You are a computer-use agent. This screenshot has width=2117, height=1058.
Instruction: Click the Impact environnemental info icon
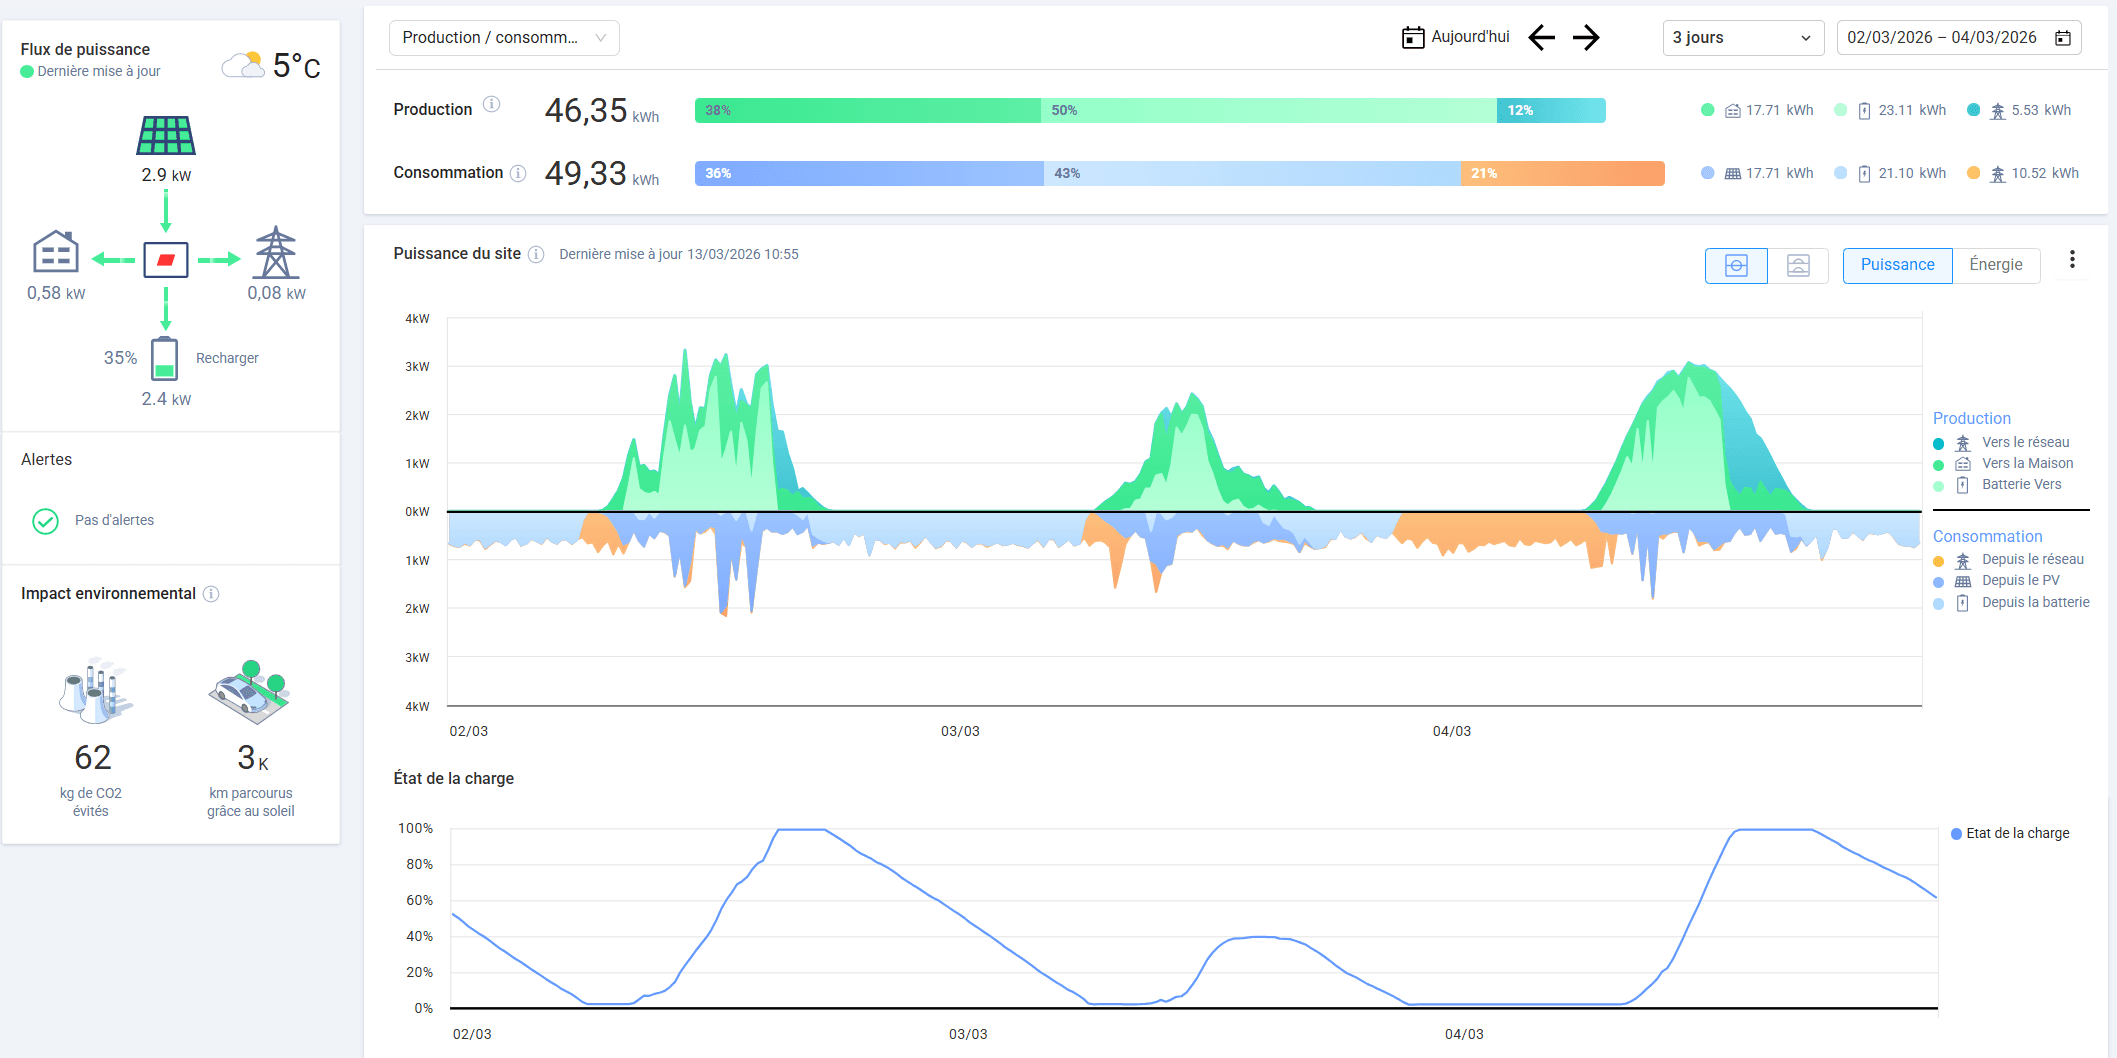coord(211,594)
